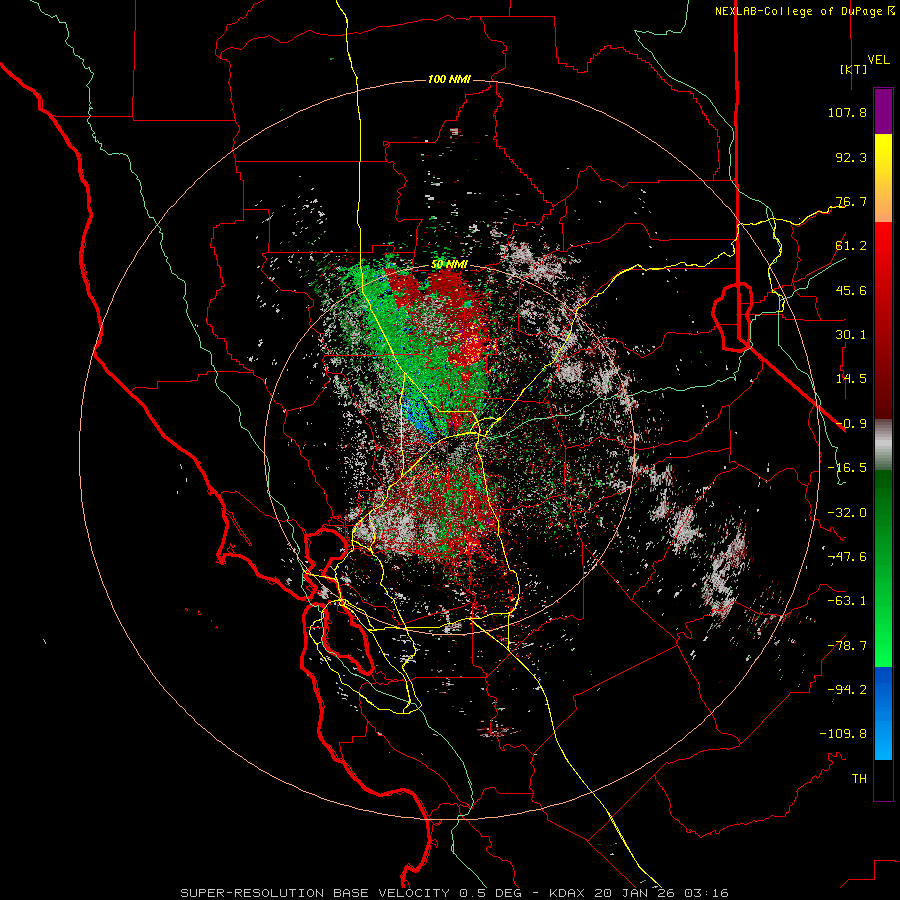
Task: Click the VEL legend title
Action: pyautogui.click(x=878, y=60)
